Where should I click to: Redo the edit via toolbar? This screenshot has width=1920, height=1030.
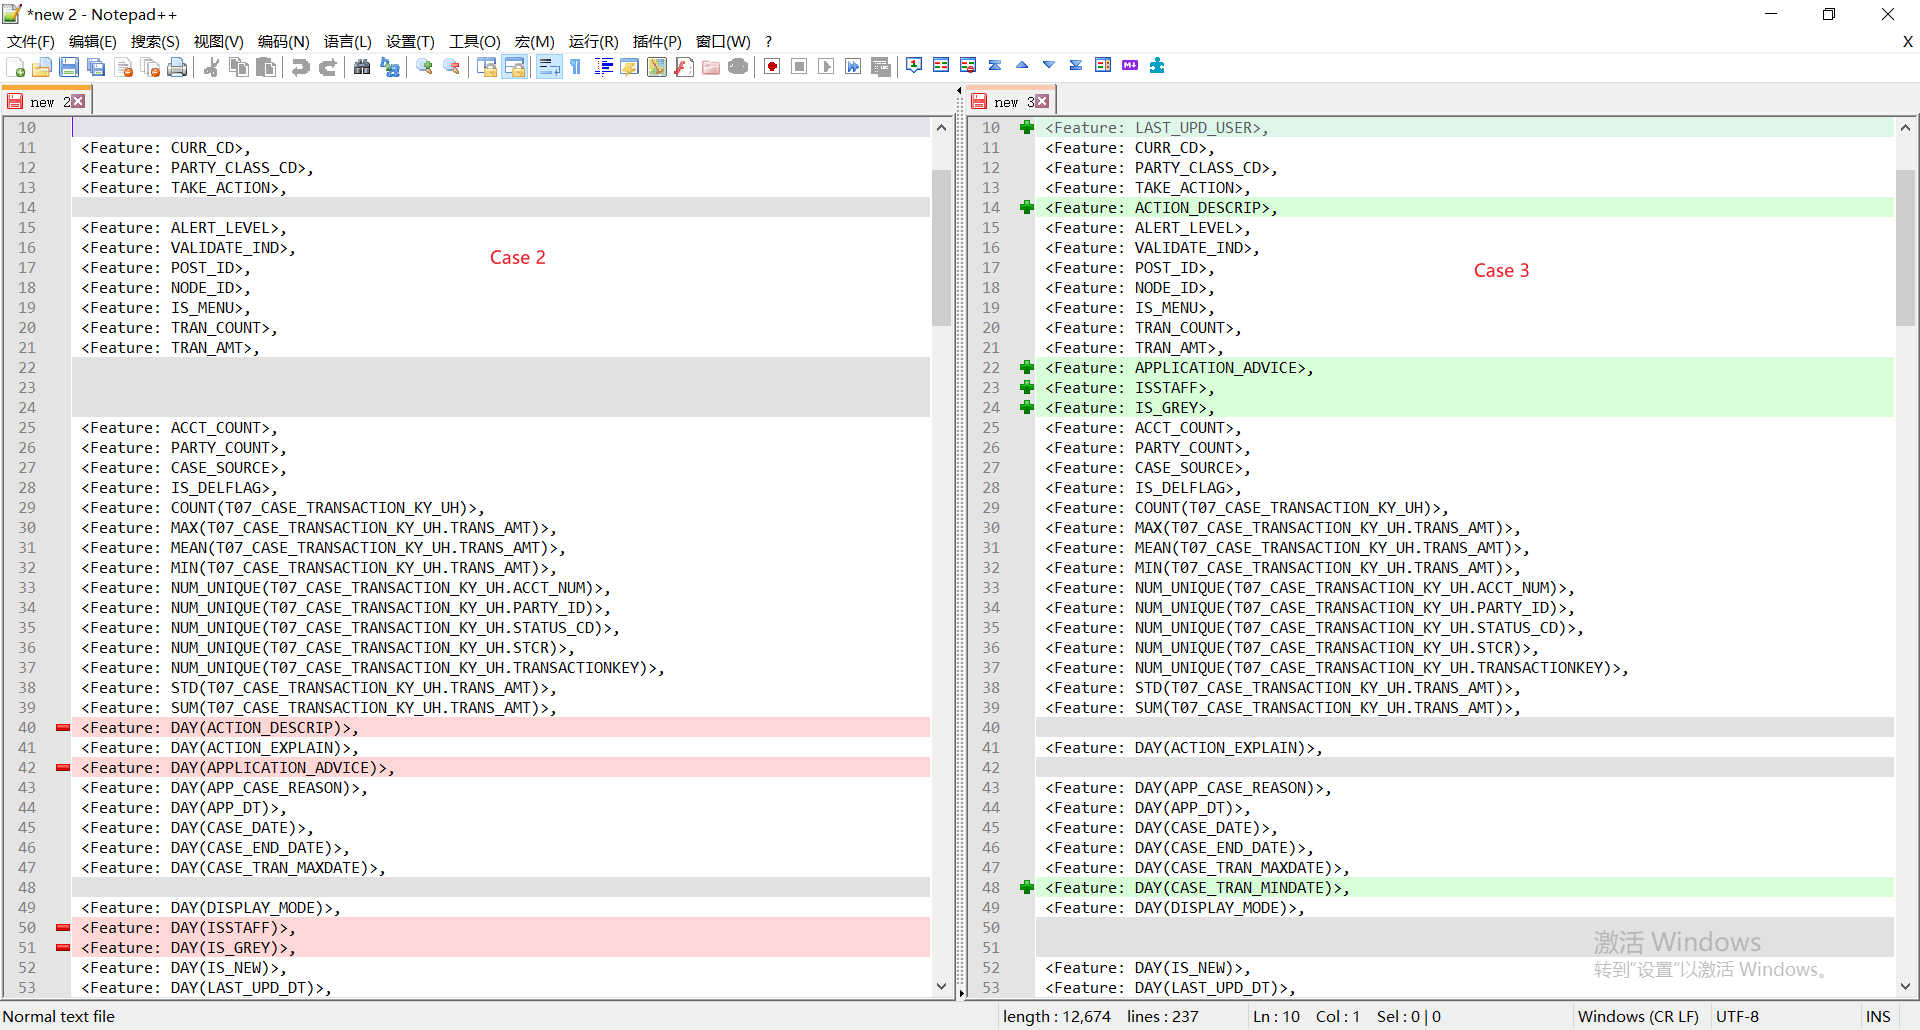328,67
